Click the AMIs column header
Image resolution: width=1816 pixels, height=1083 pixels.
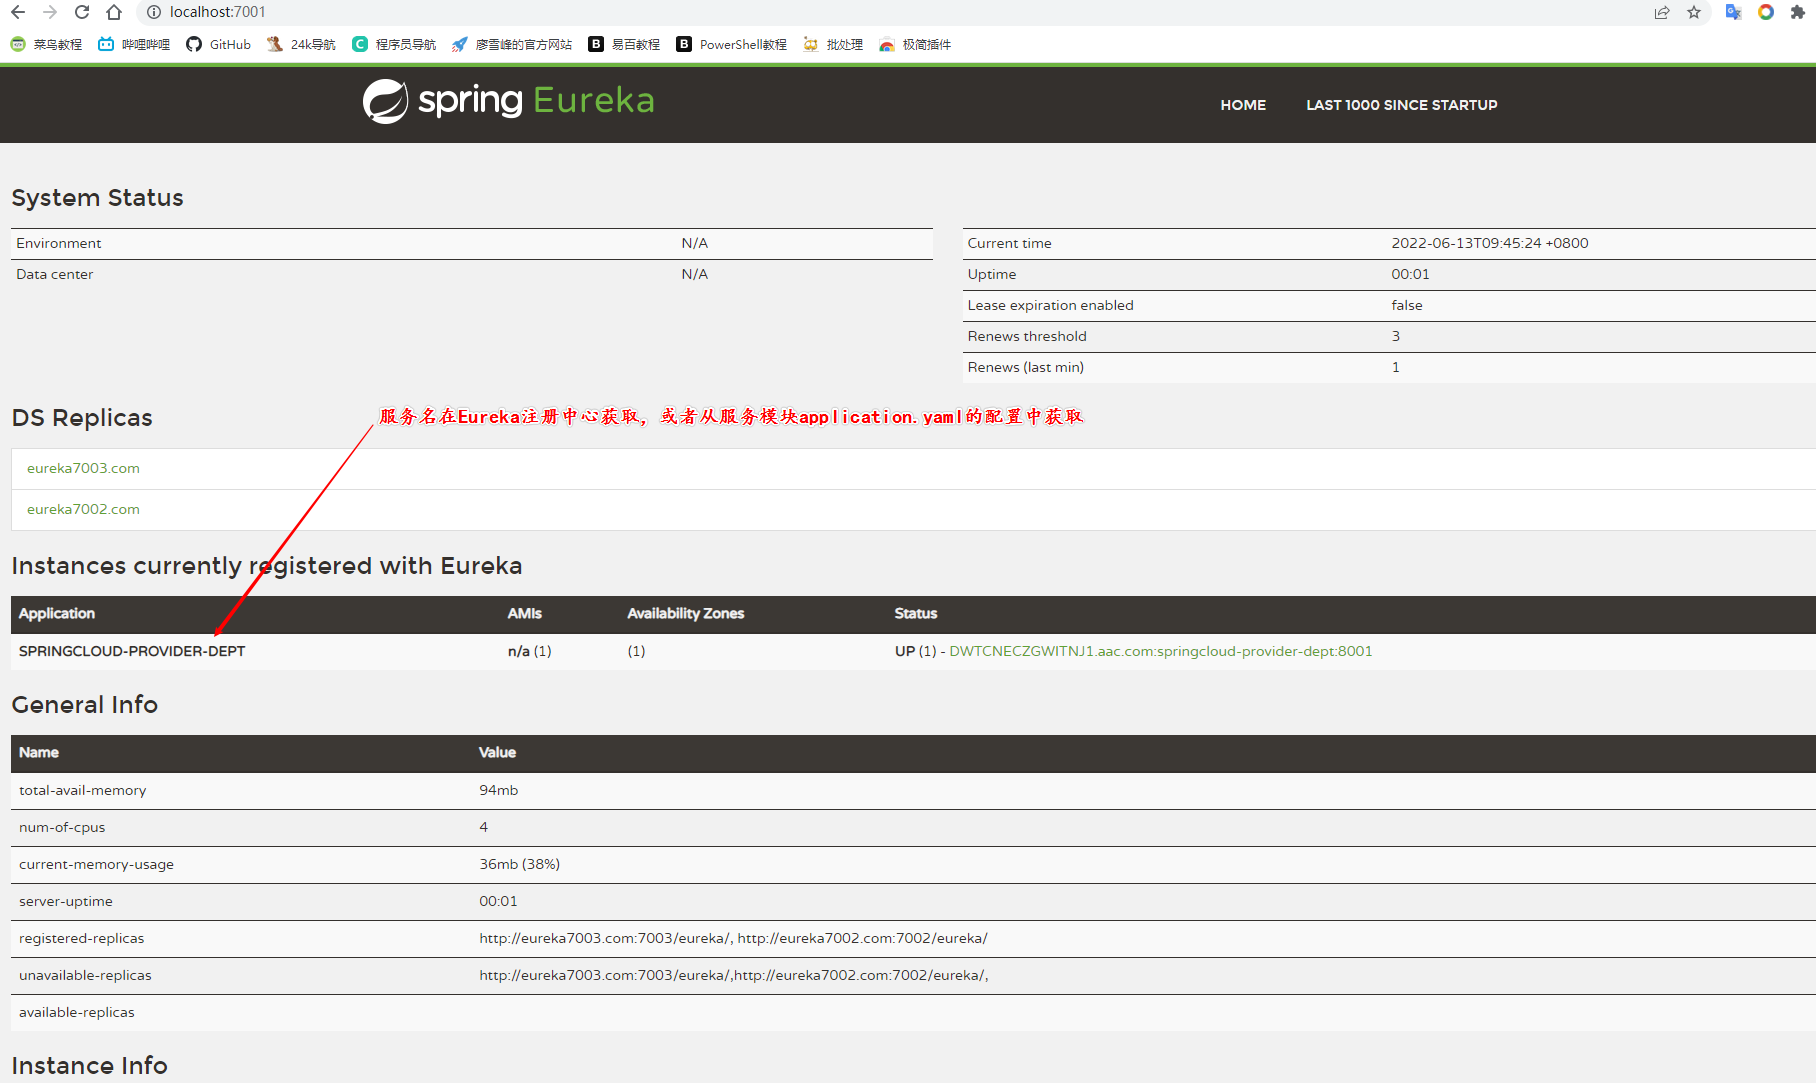524,613
